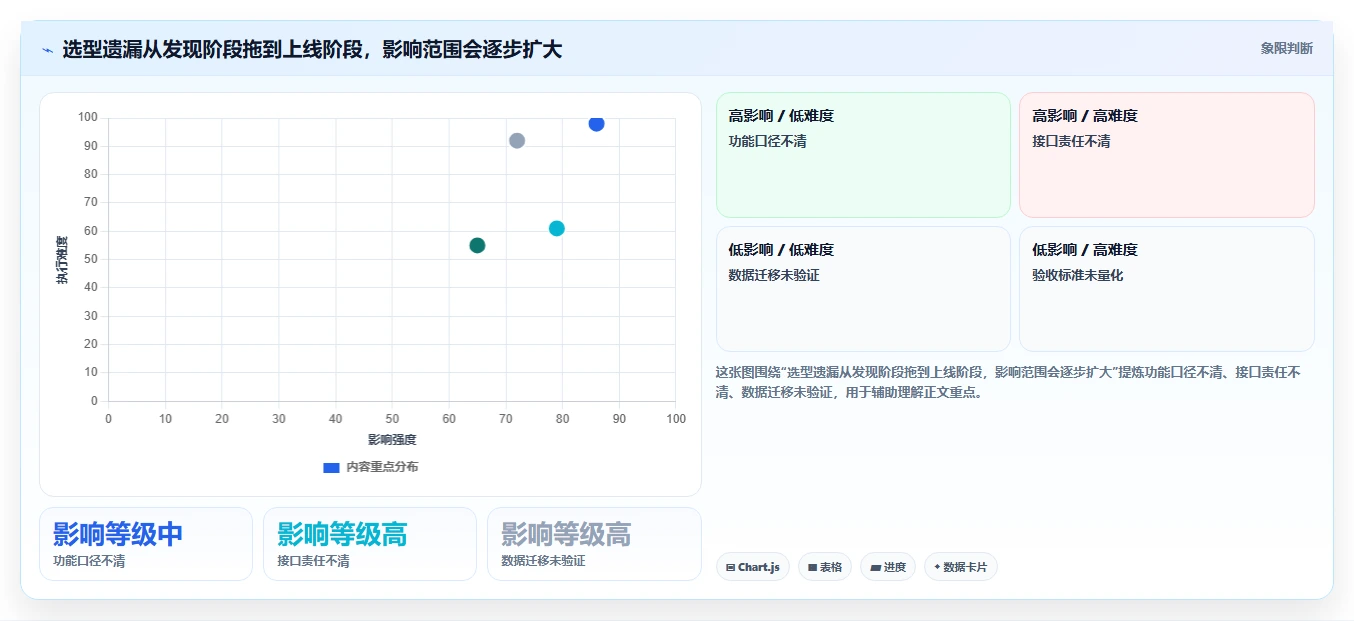Click the icon in 进度 chip
Image resolution: width=1354 pixels, height=621 pixels.
875,568
